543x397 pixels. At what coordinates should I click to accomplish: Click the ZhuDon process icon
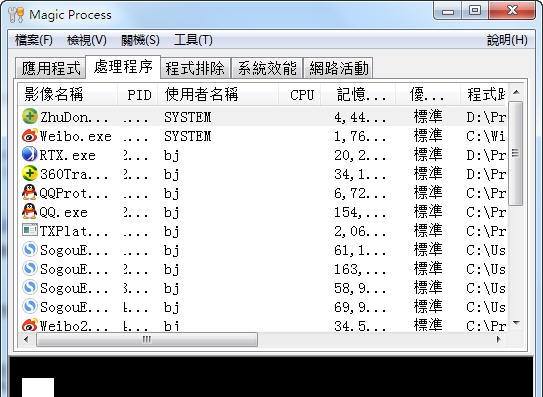30,116
